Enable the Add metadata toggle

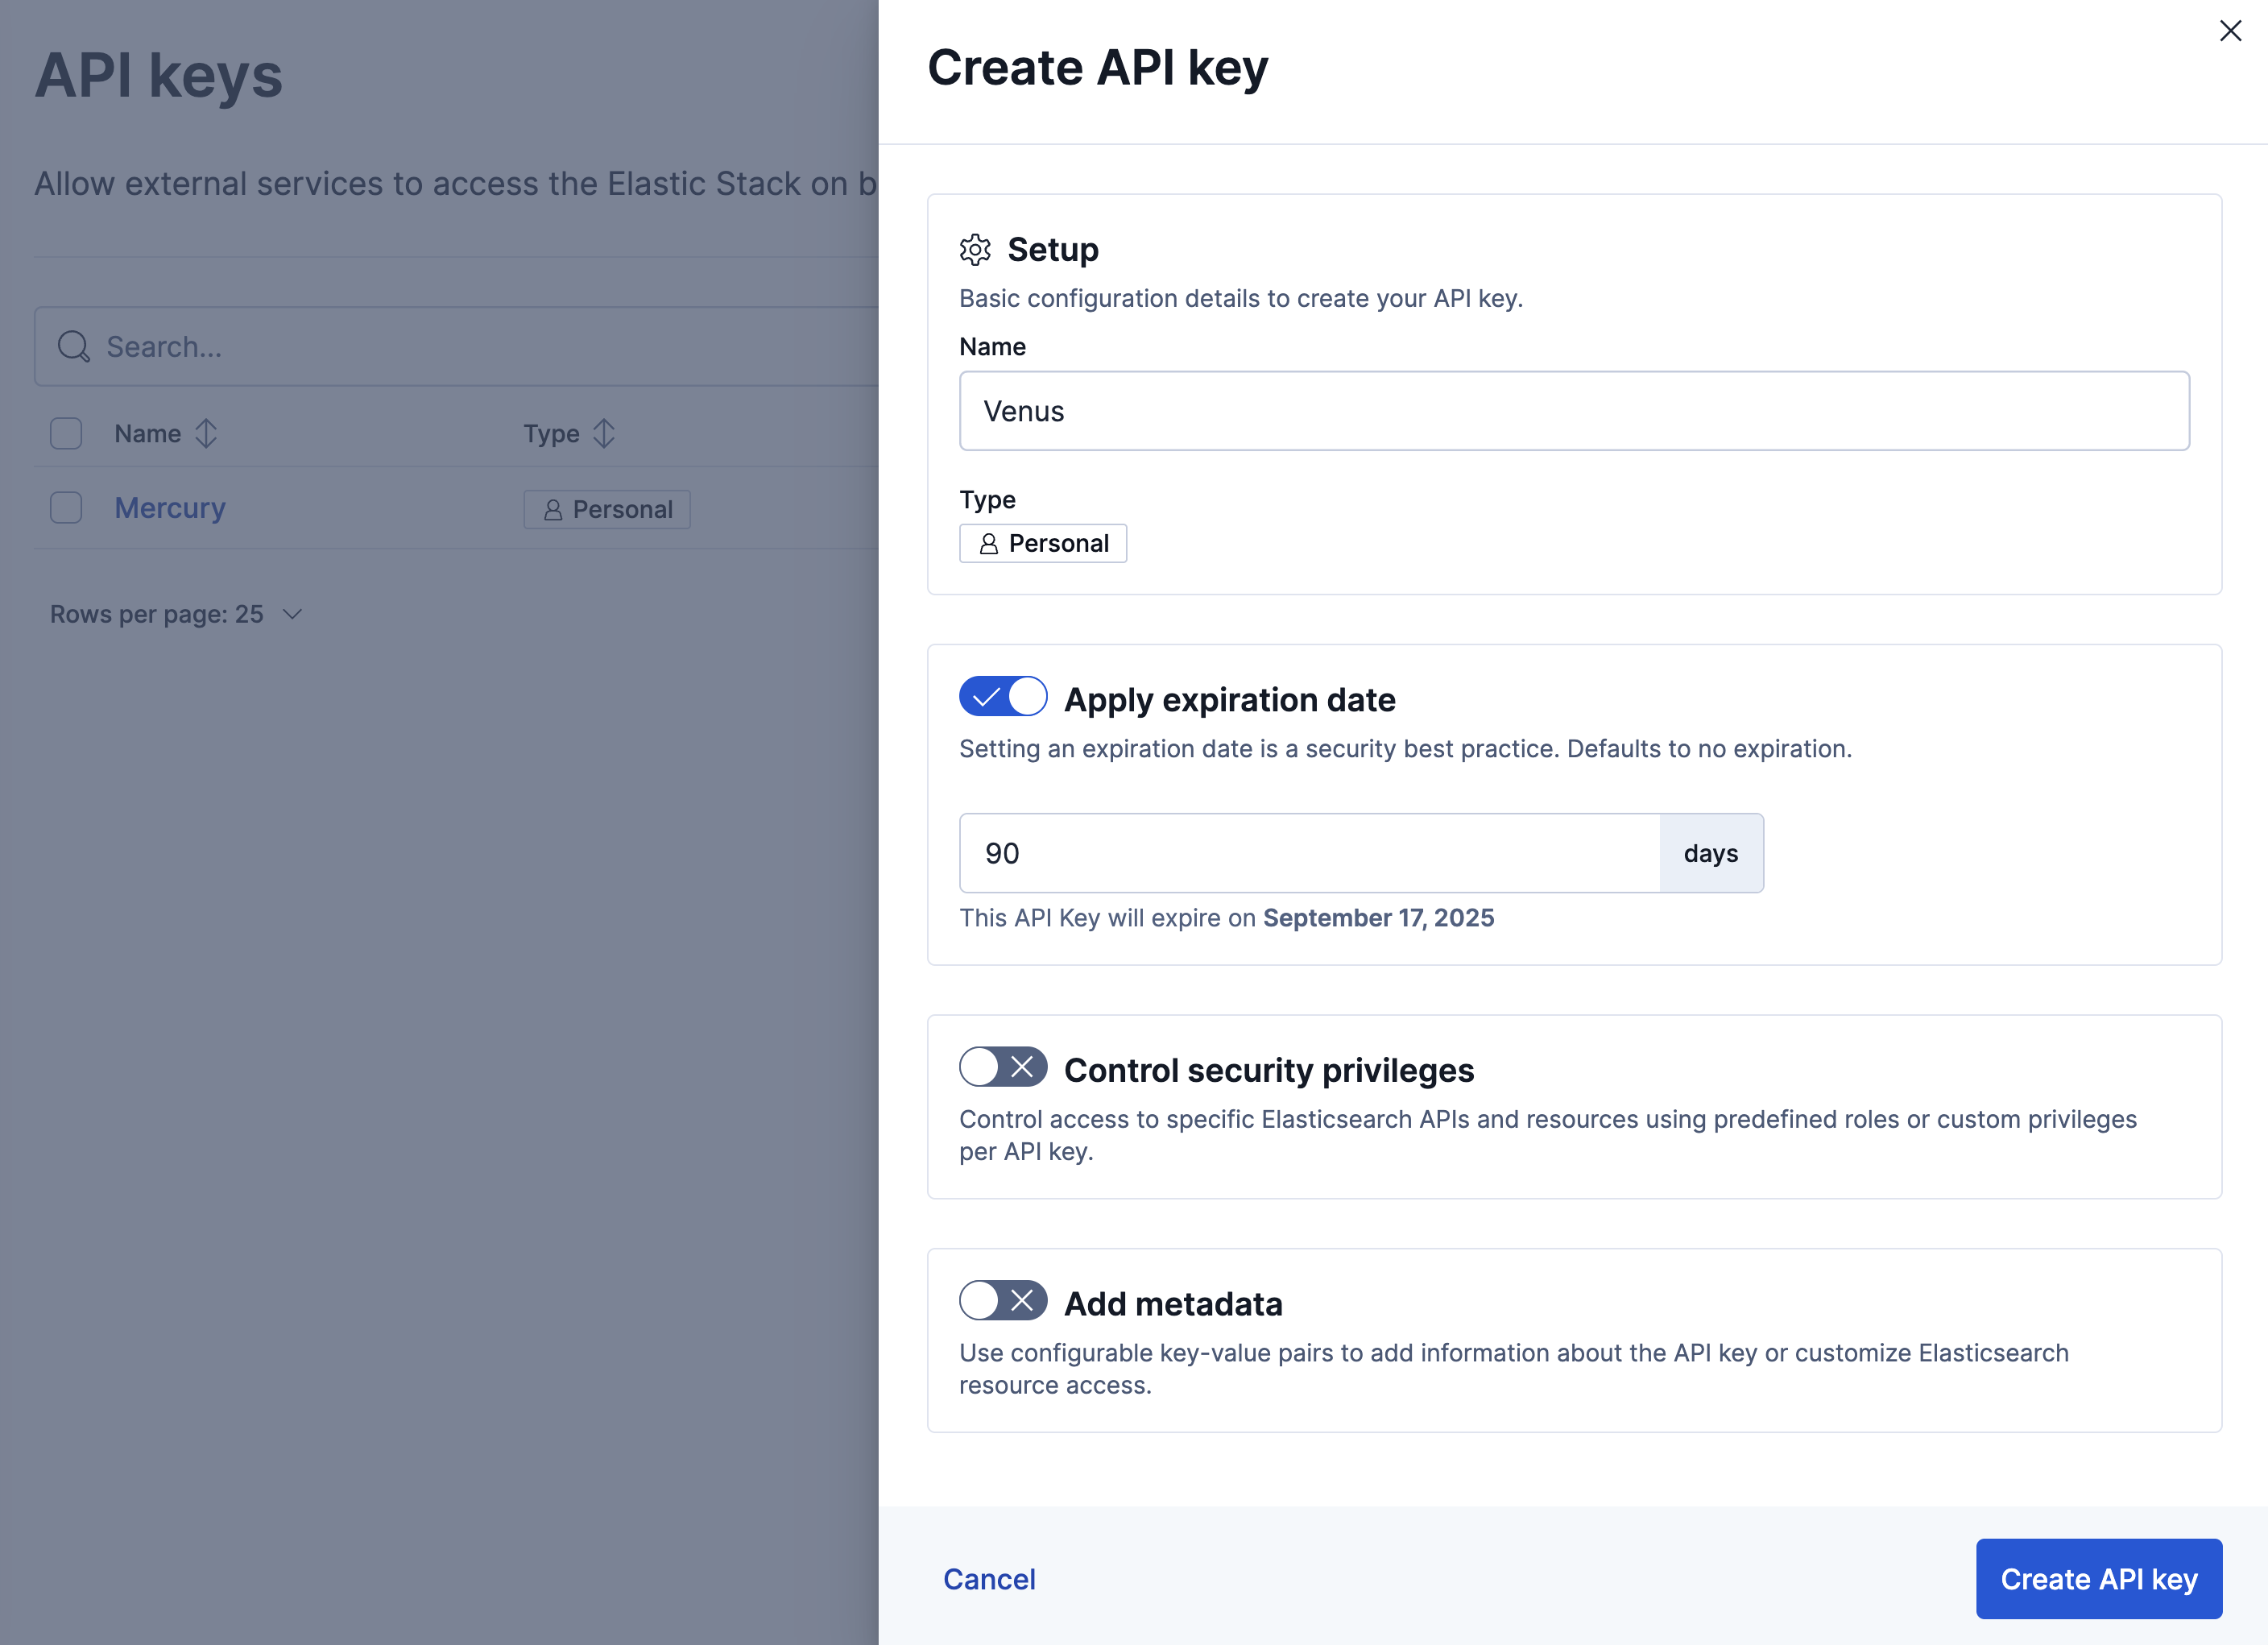1003,1301
